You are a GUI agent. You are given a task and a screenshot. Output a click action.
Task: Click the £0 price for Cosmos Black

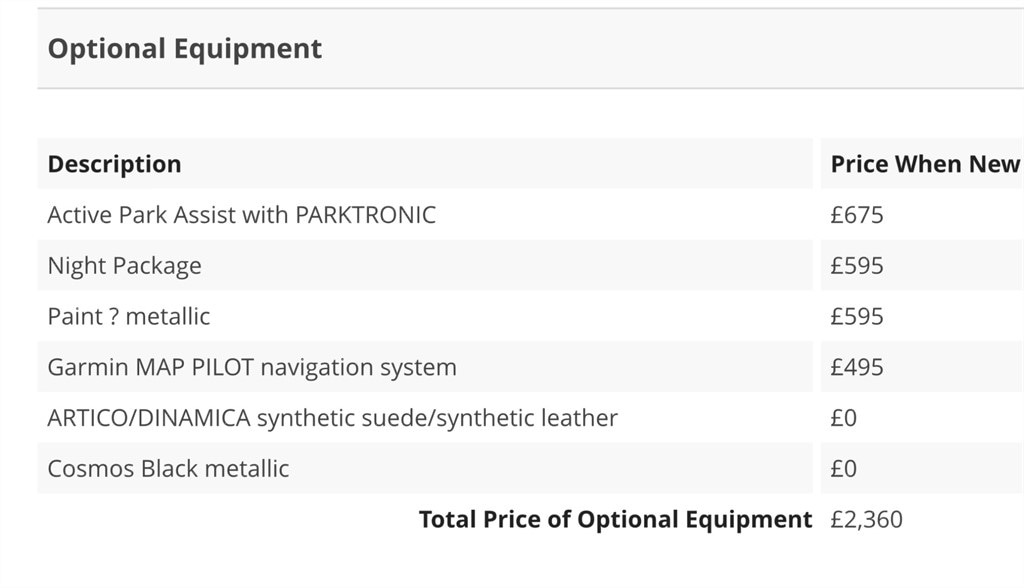pos(844,469)
